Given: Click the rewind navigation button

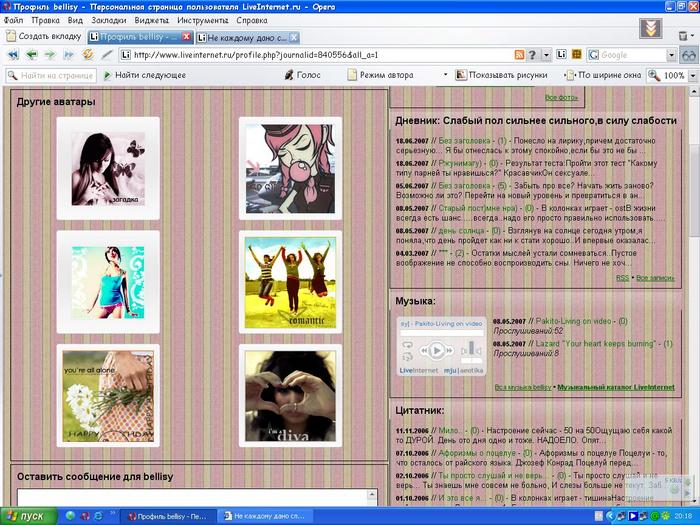Looking at the screenshot, I should [13, 55].
